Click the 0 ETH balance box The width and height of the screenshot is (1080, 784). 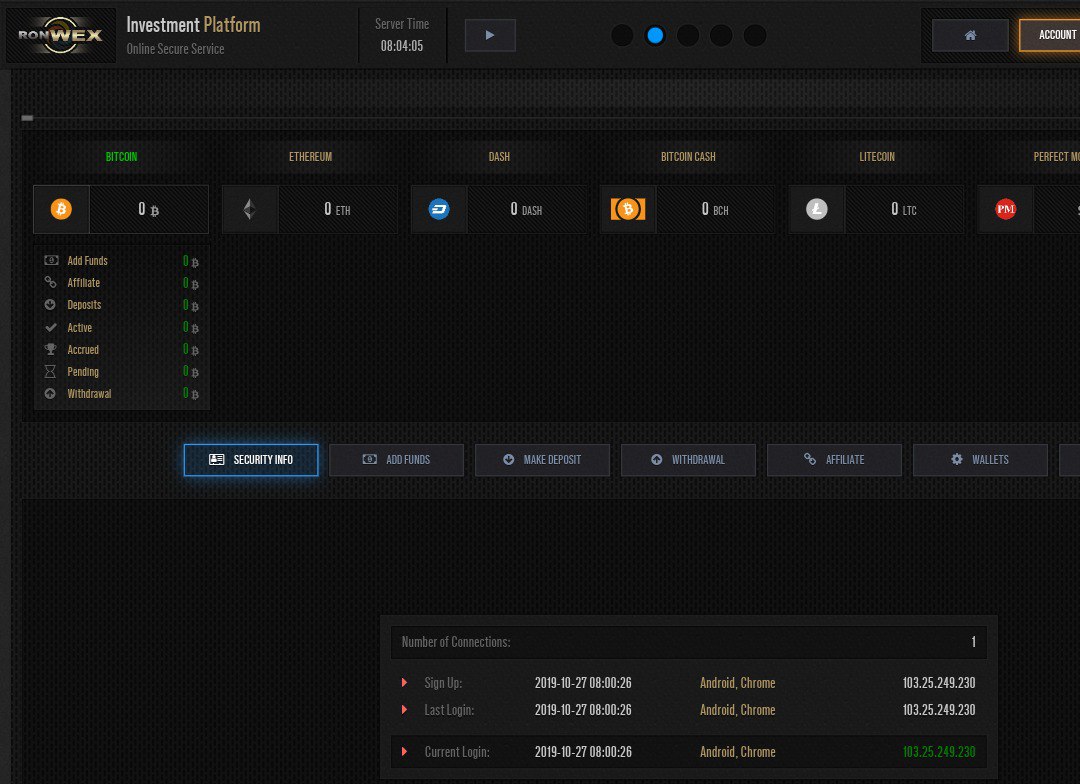[338, 209]
